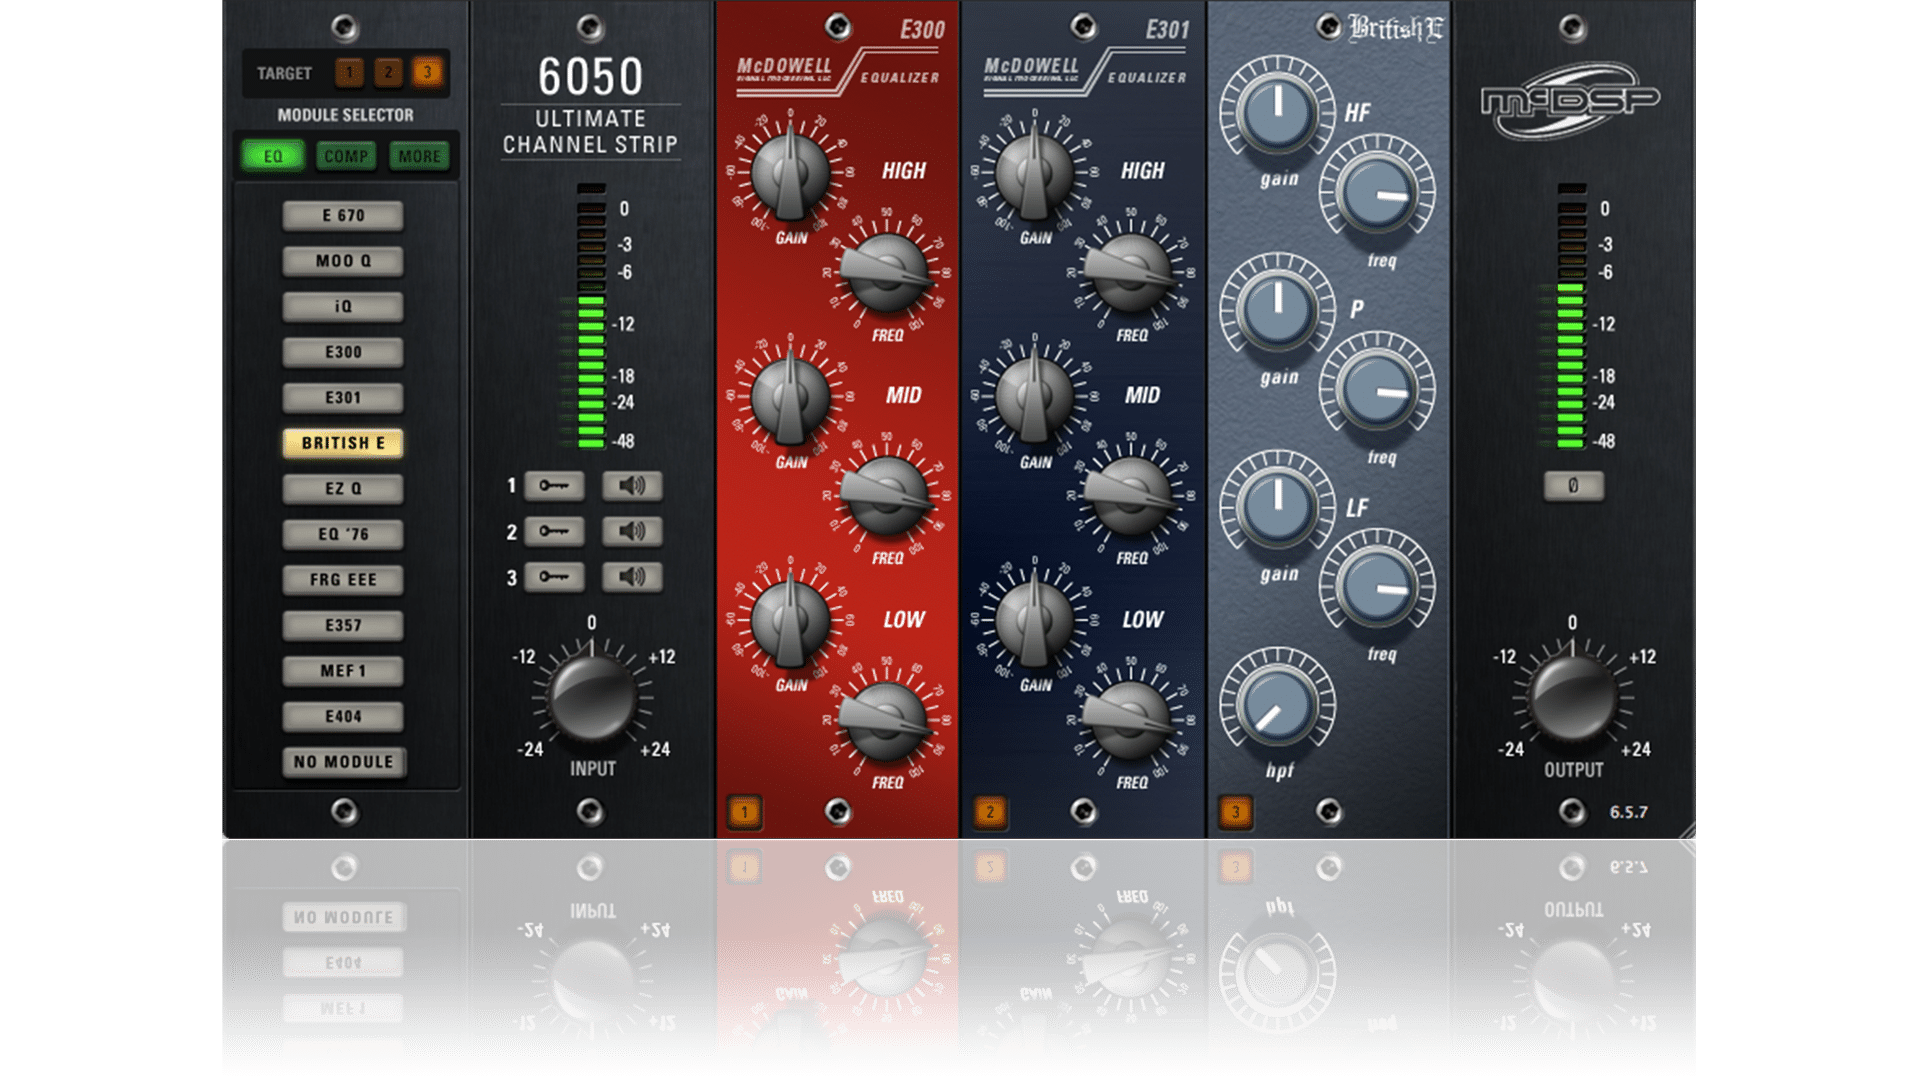Click the British E title logo

1396,28
